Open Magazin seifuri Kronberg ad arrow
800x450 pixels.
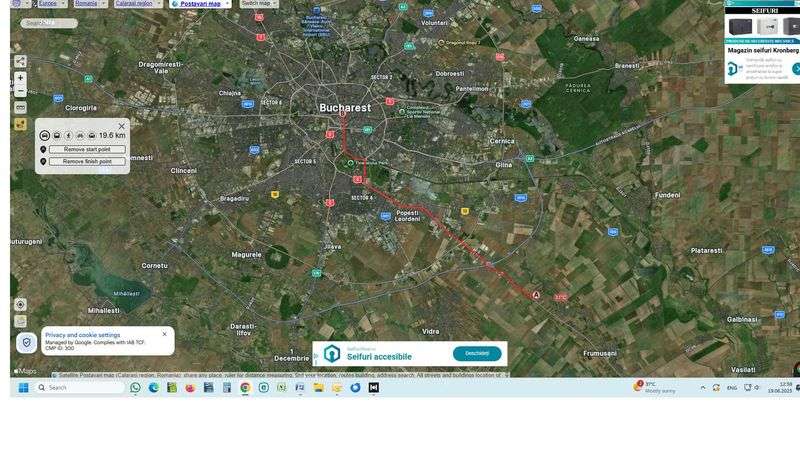click(796, 68)
